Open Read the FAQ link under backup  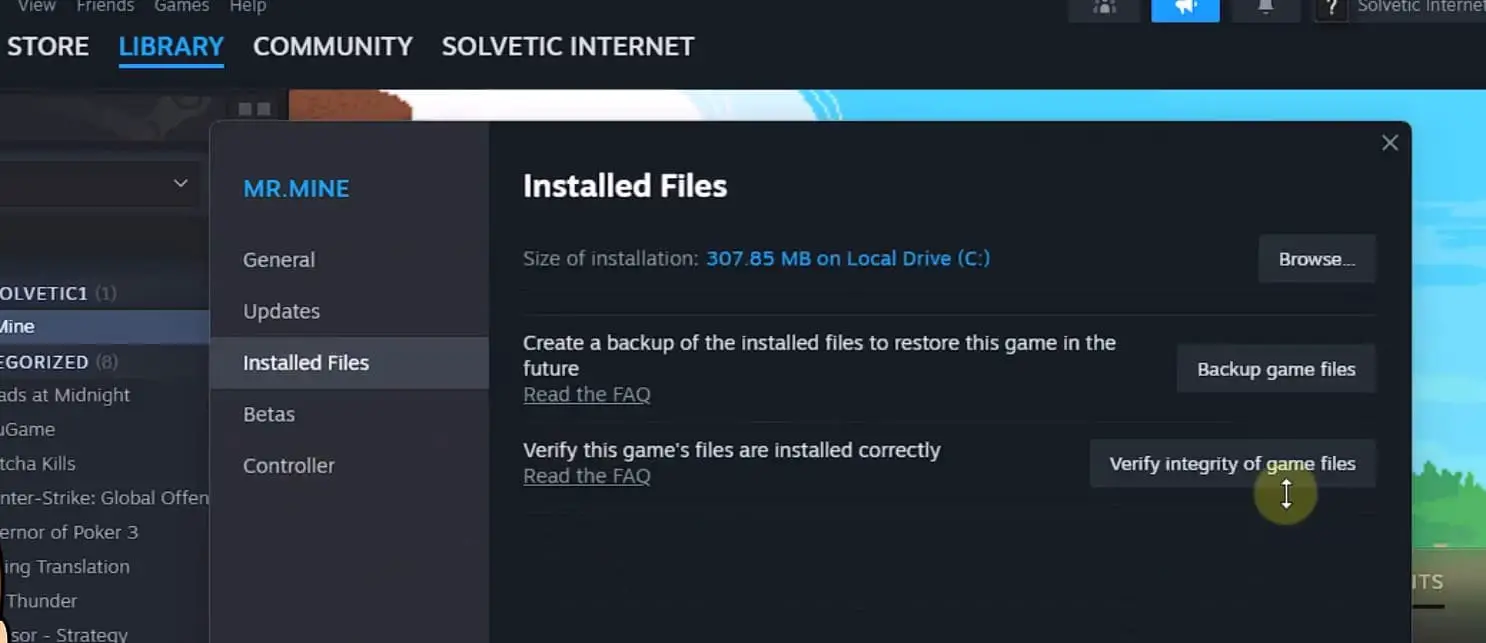coord(586,394)
